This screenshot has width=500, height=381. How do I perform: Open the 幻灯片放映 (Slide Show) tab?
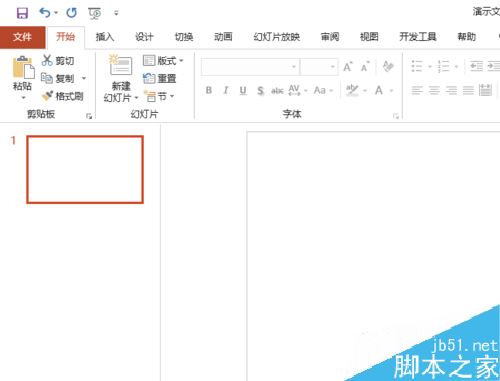[276, 37]
